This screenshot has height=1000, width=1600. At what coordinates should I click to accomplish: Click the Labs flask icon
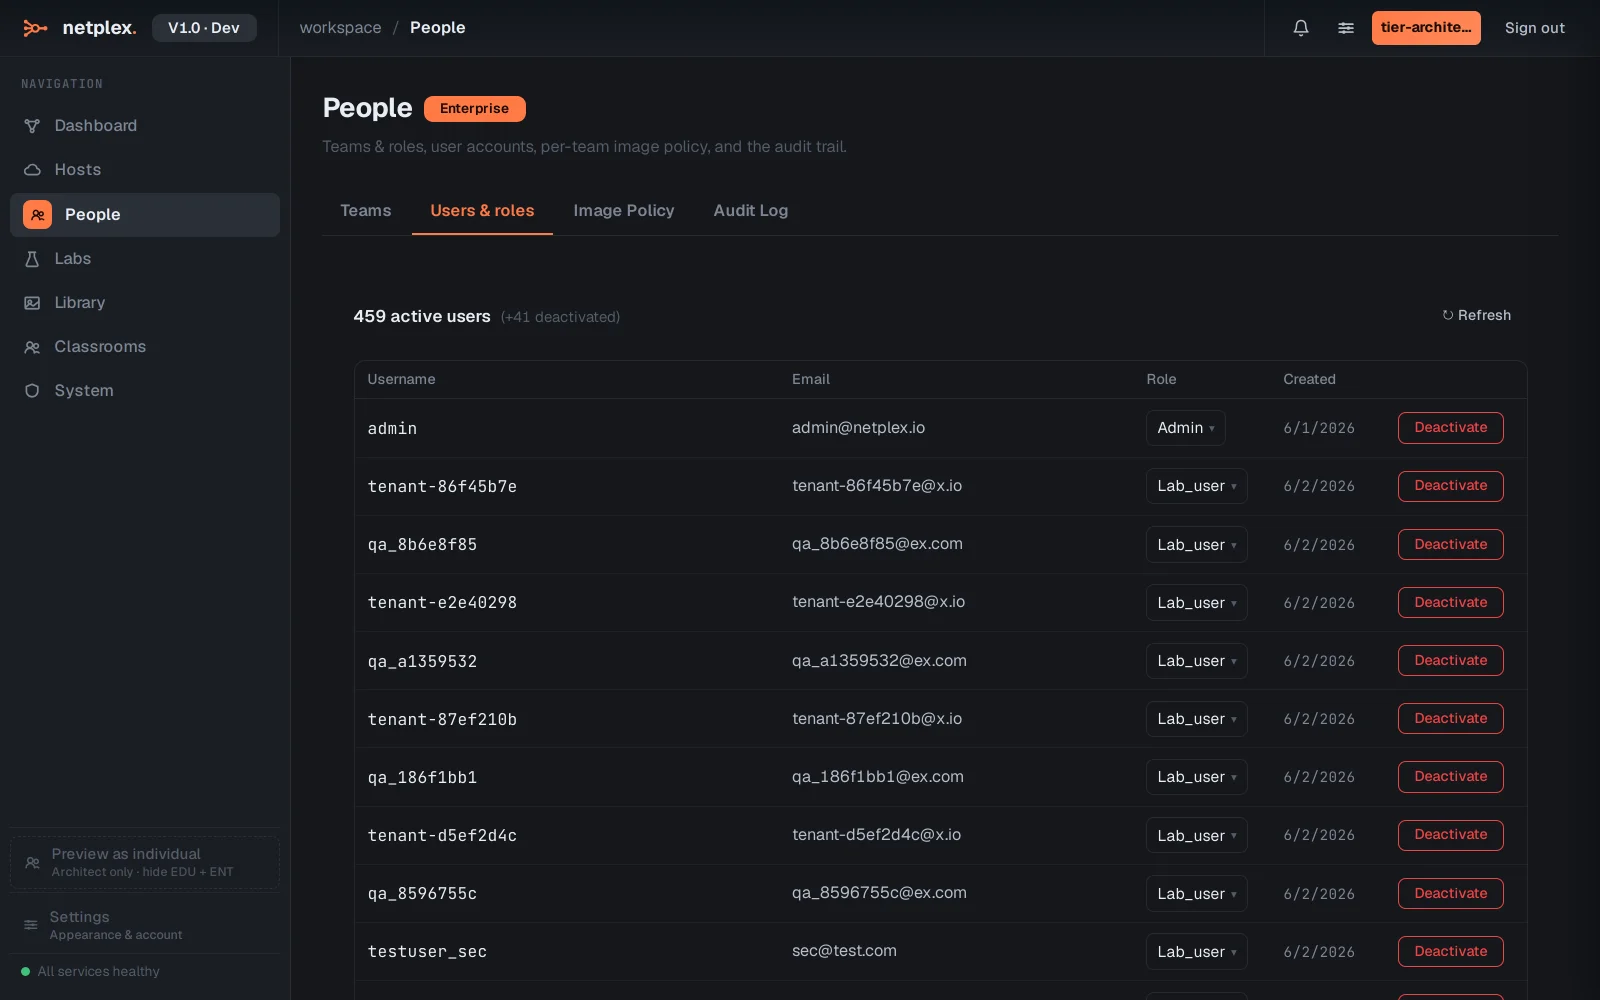pos(32,259)
